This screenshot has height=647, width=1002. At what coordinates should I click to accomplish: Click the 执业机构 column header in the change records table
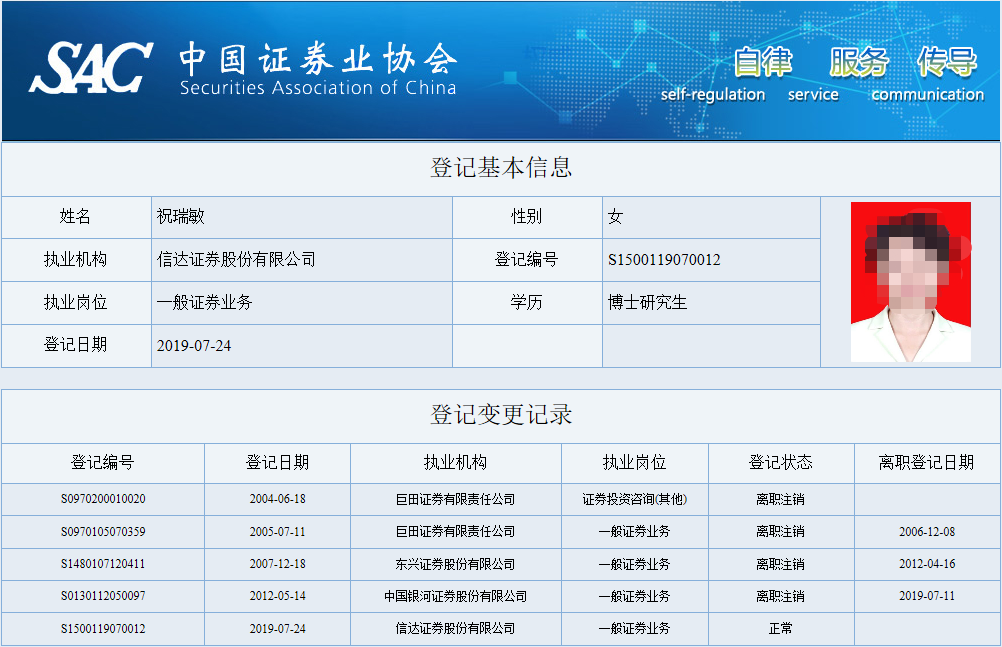[456, 462]
